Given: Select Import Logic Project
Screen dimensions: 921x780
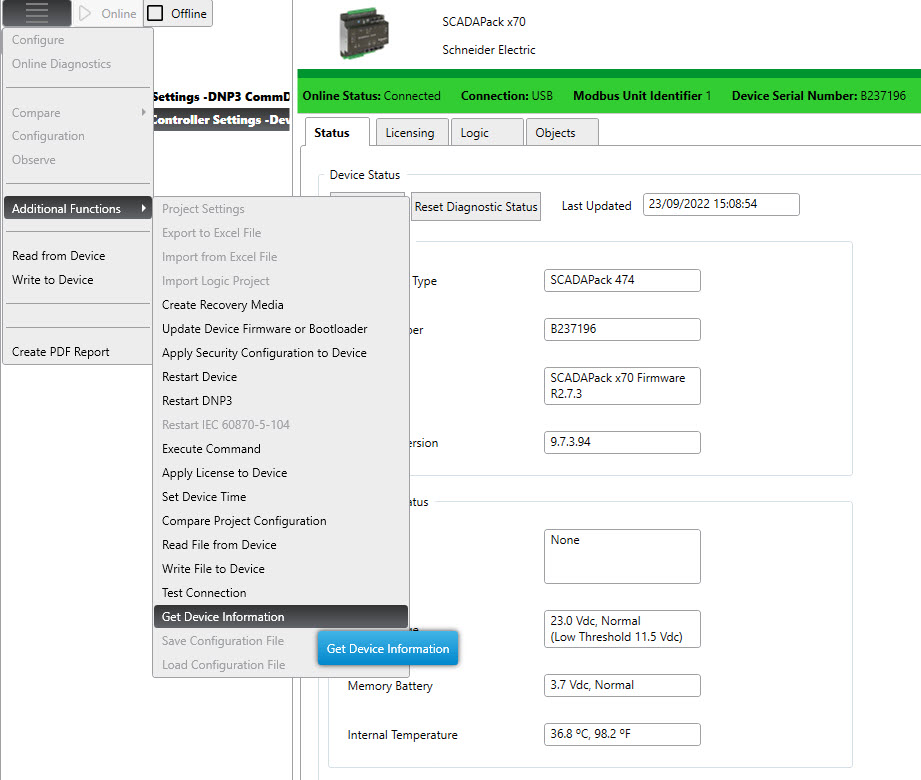Looking at the screenshot, I should click(216, 281).
